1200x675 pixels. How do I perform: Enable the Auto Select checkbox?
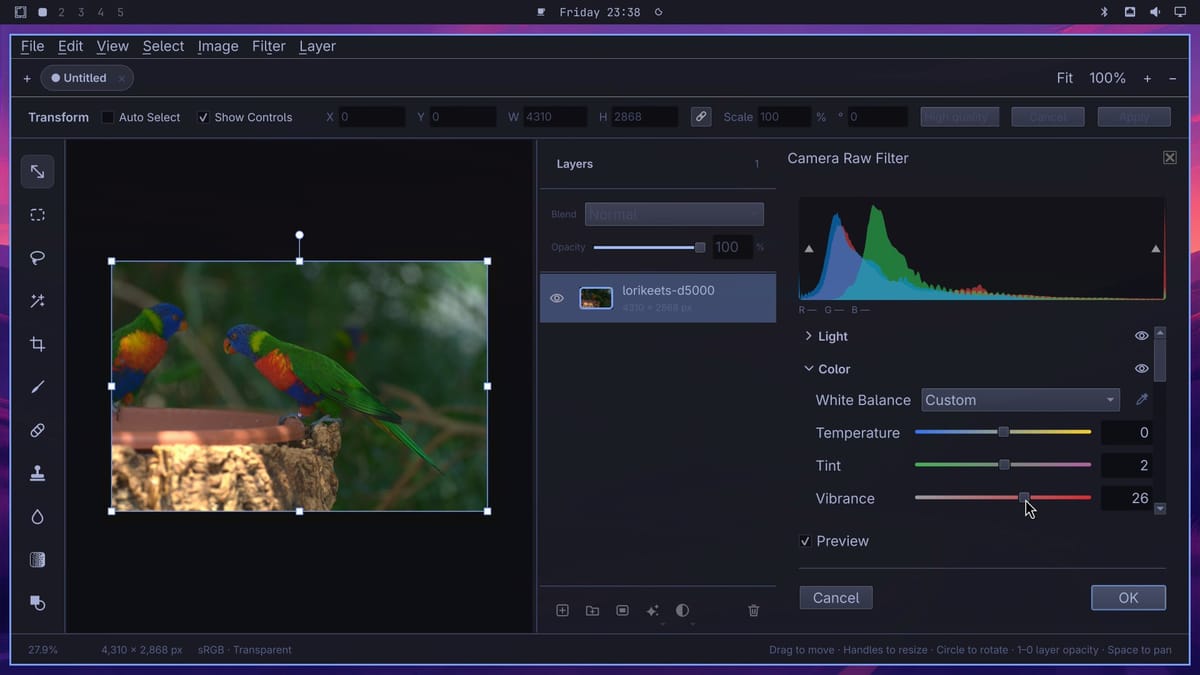coord(108,117)
